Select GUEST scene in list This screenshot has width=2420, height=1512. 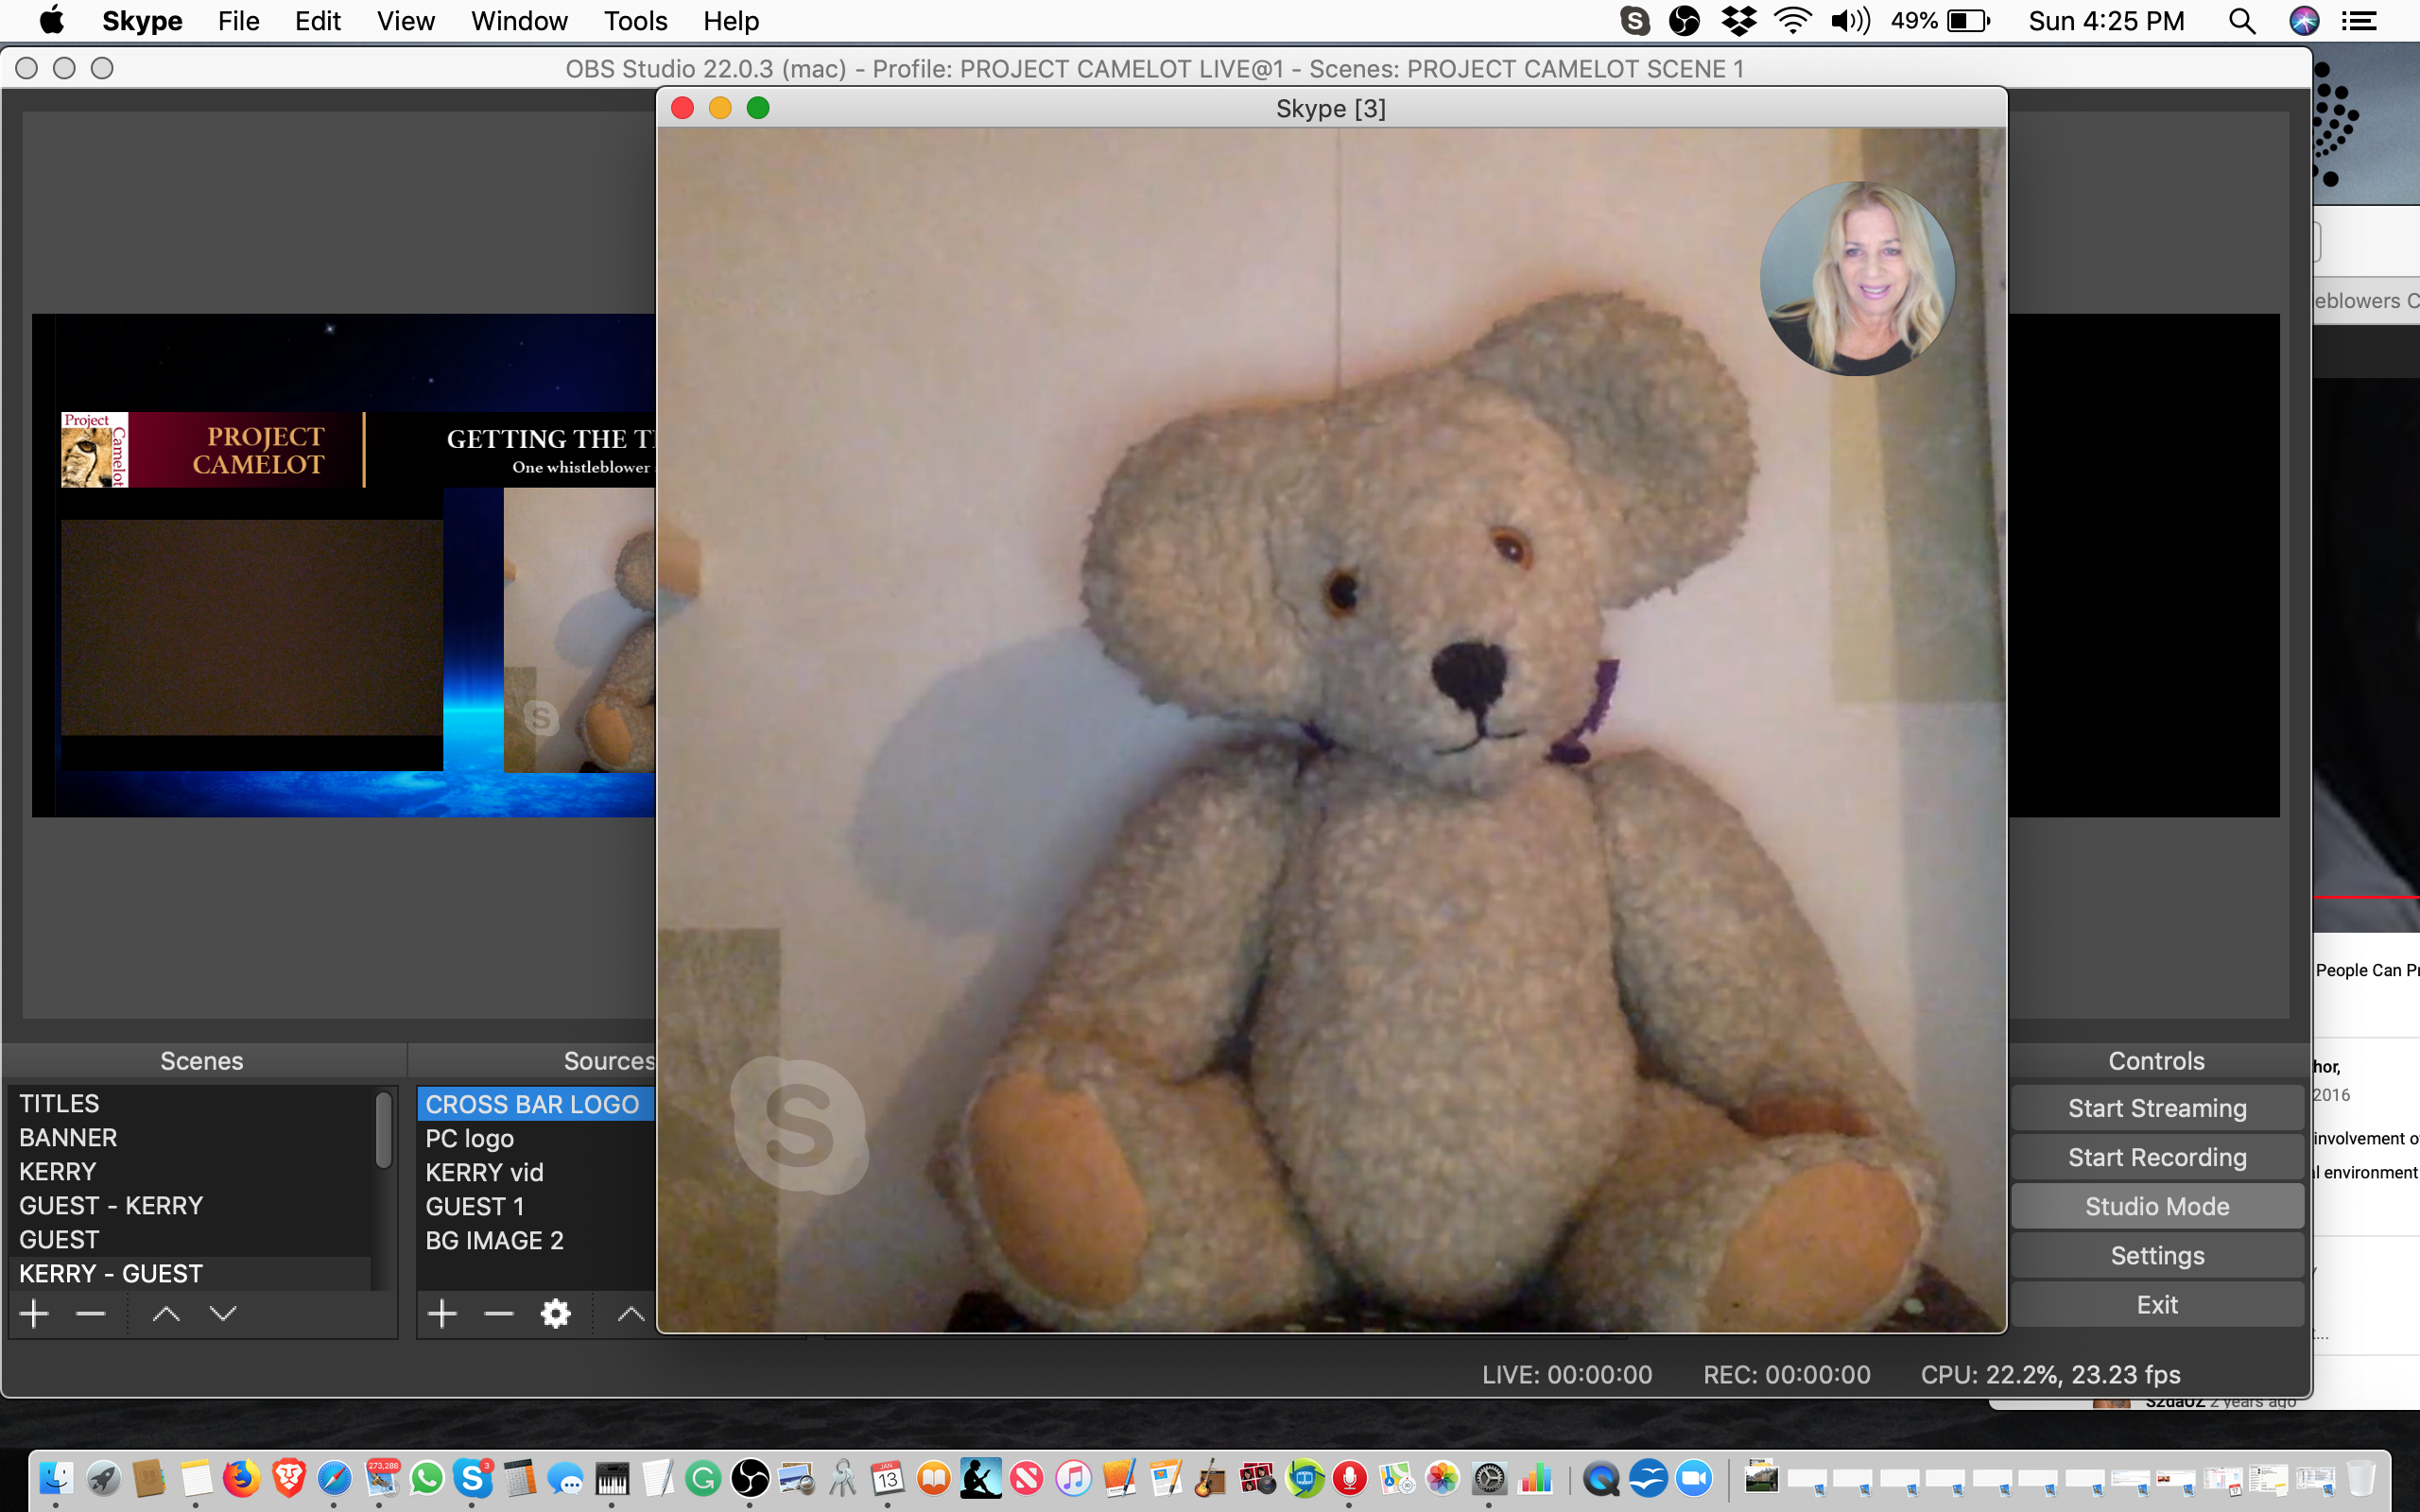pos(190,1239)
